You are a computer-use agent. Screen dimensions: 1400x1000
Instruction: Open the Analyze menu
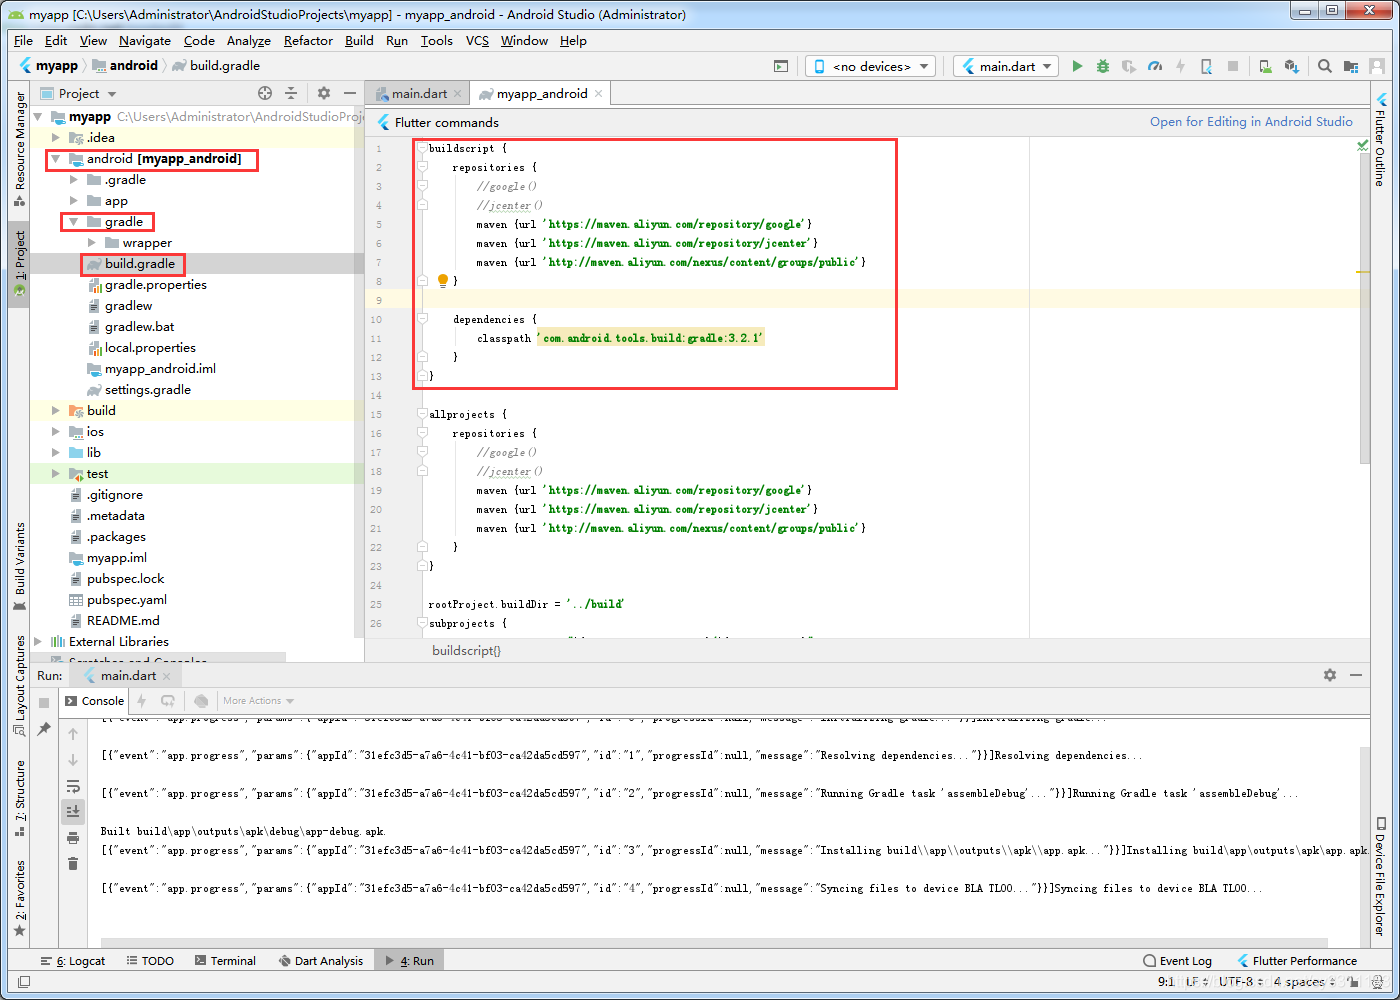click(248, 41)
